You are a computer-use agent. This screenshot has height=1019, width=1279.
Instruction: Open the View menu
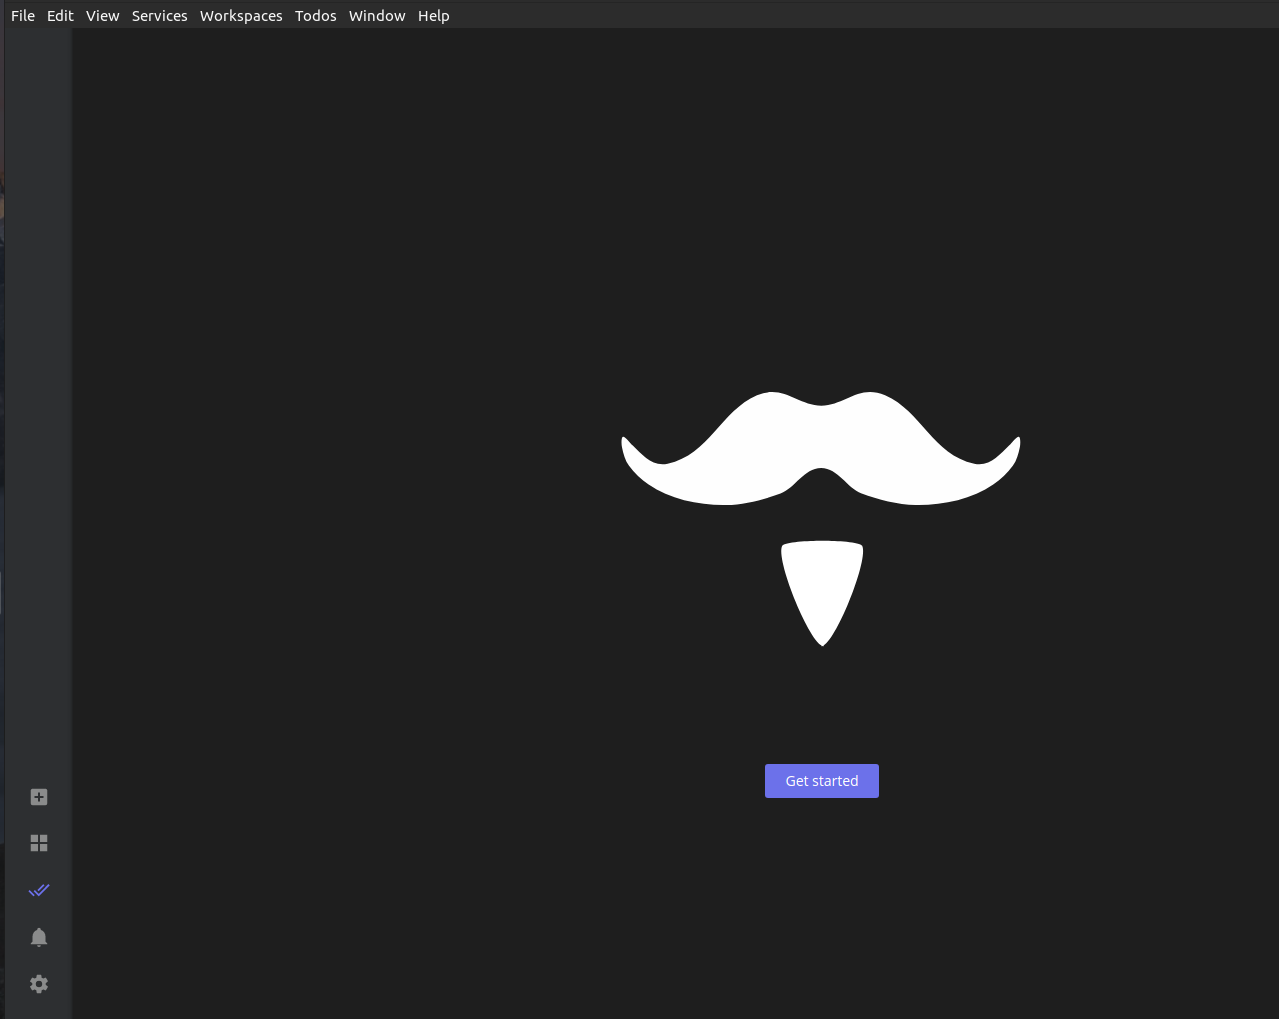(x=102, y=16)
